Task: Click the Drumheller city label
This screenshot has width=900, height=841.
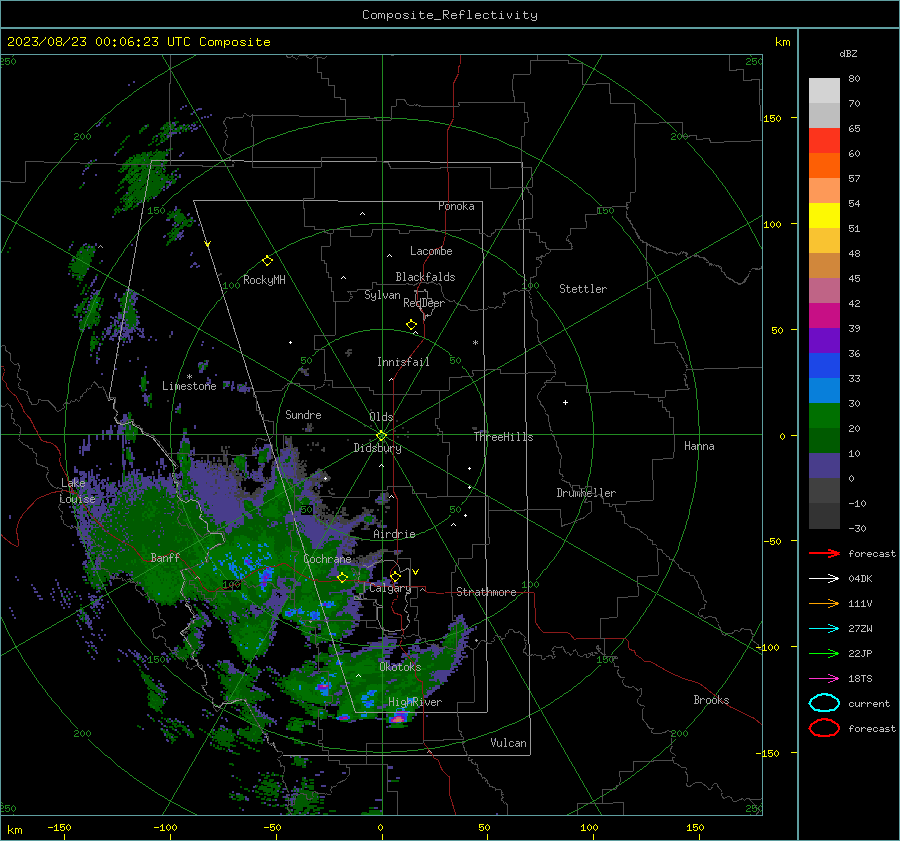Action: pyautogui.click(x=586, y=493)
